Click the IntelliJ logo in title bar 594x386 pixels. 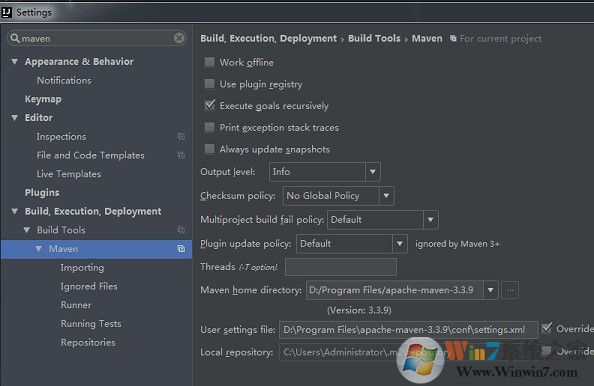coord(6,13)
